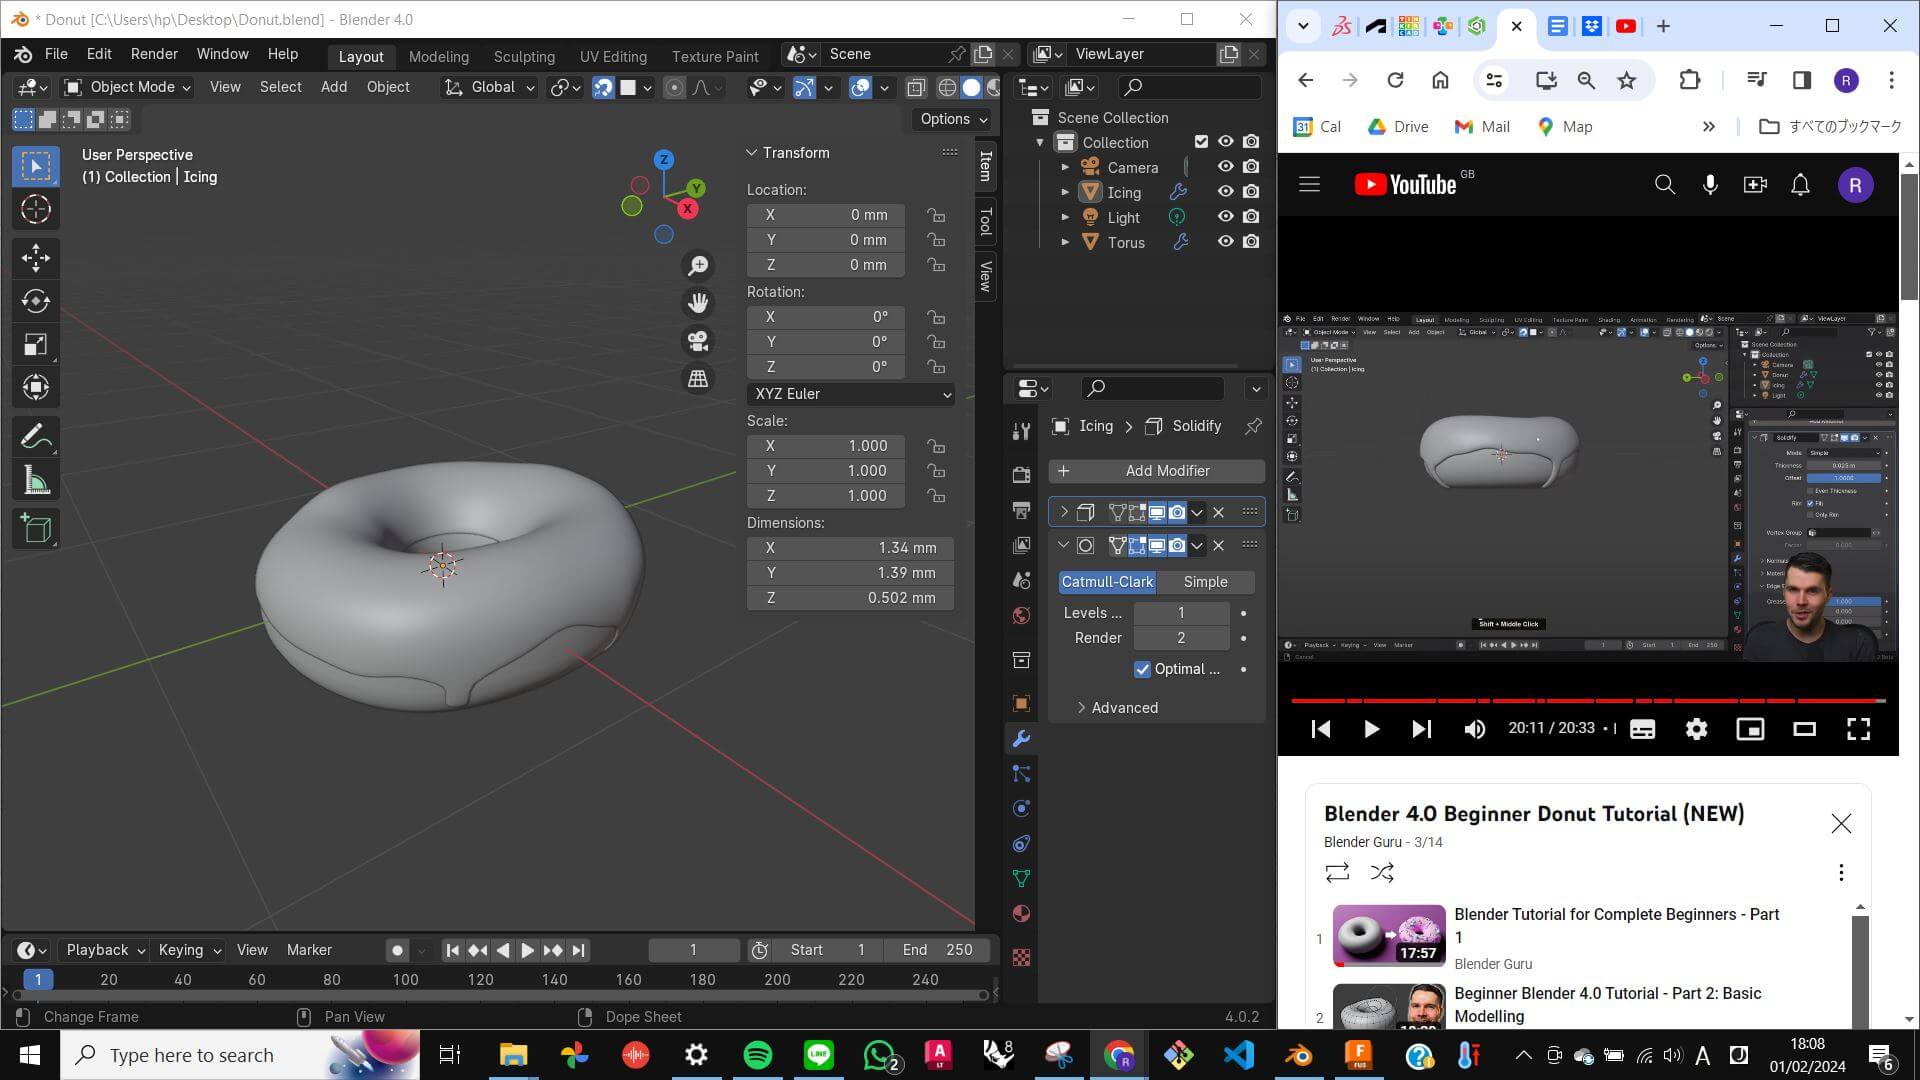Expand the Torus item in outliner
The height and width of the screenshot is (1080, 1920).
1065,242
